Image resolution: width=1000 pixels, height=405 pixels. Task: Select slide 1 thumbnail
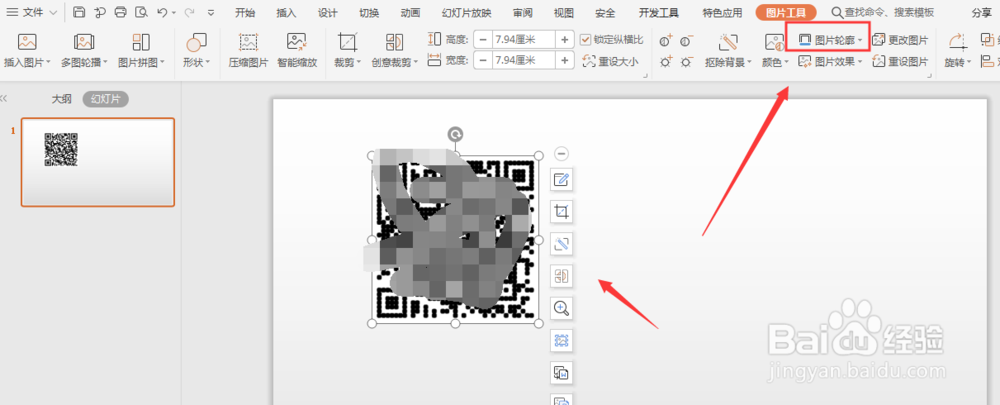point(98,162)
